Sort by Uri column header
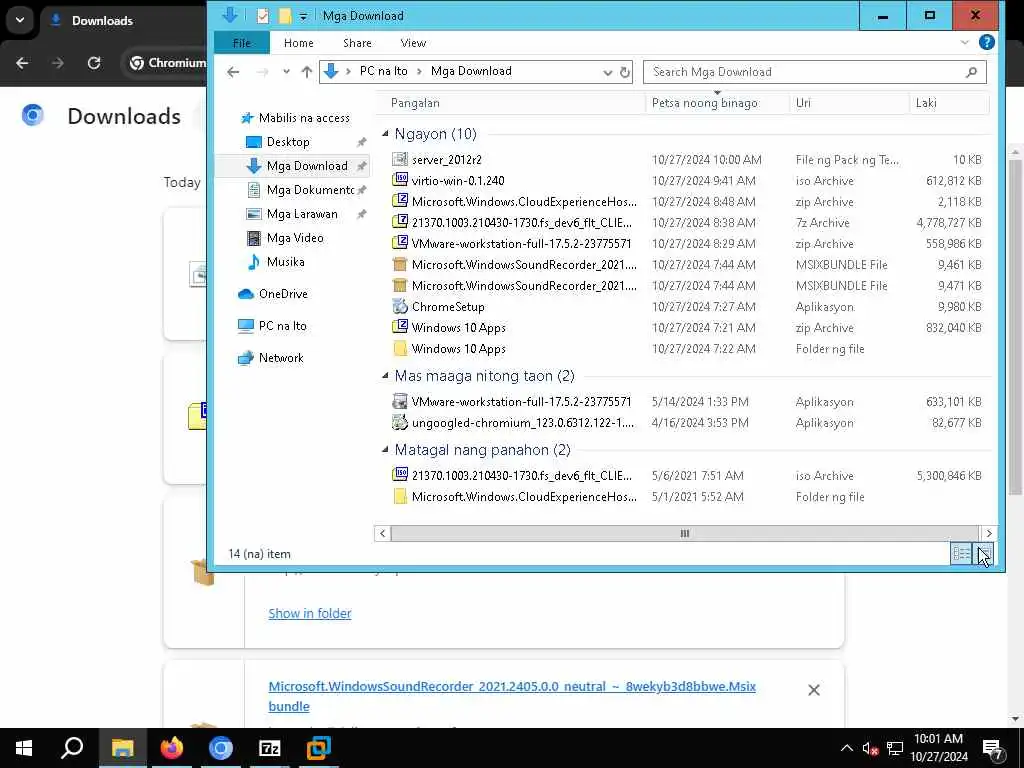The image size is (1024, 768). coord(849,103)
